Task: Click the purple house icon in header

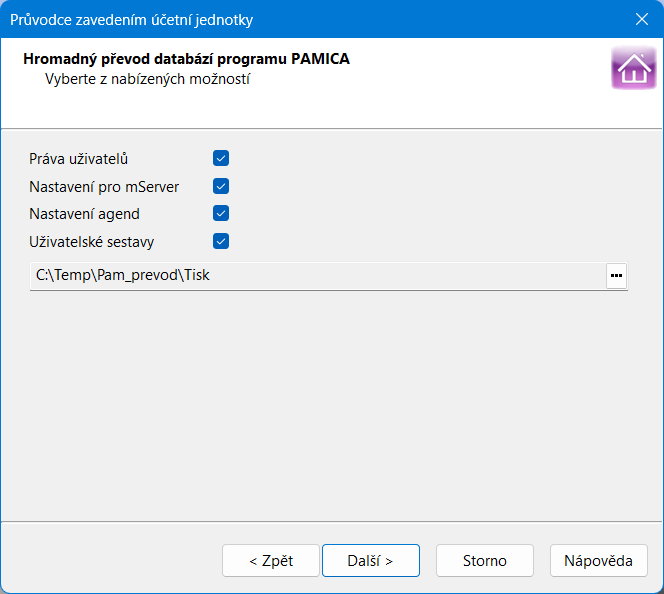Action: coord(633,68)
